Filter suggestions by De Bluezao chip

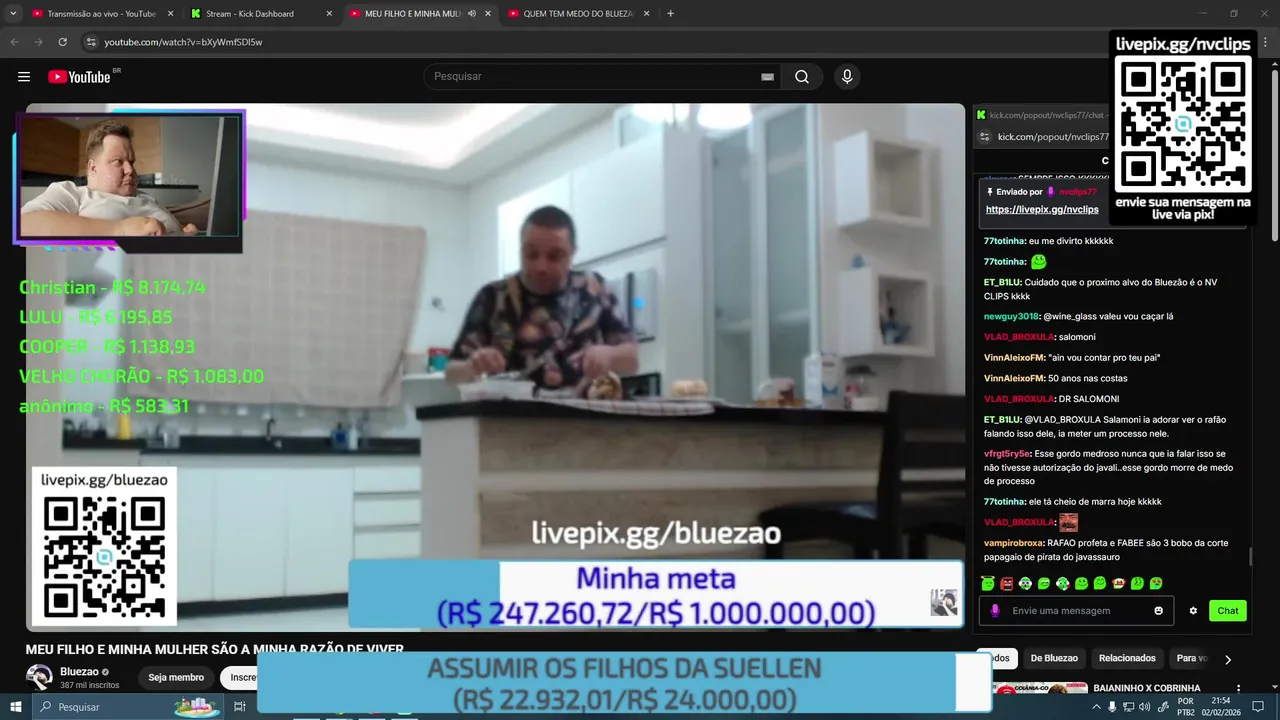pos(1054,659)
